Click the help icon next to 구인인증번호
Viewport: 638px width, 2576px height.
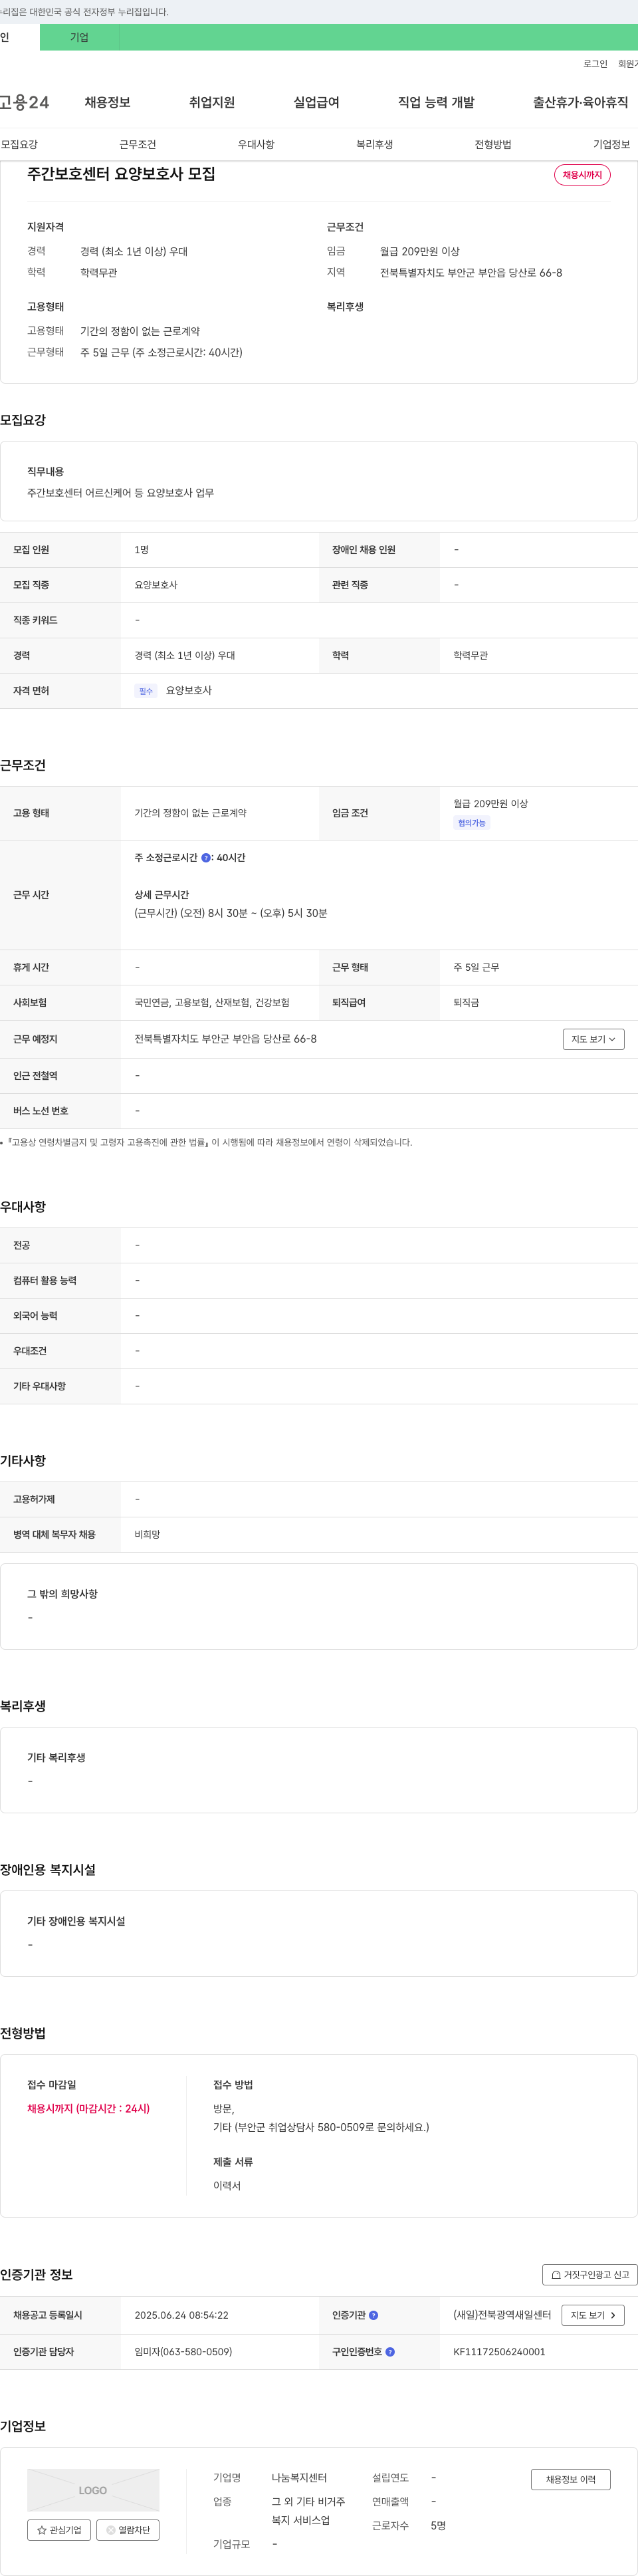tap(390, 2352)
